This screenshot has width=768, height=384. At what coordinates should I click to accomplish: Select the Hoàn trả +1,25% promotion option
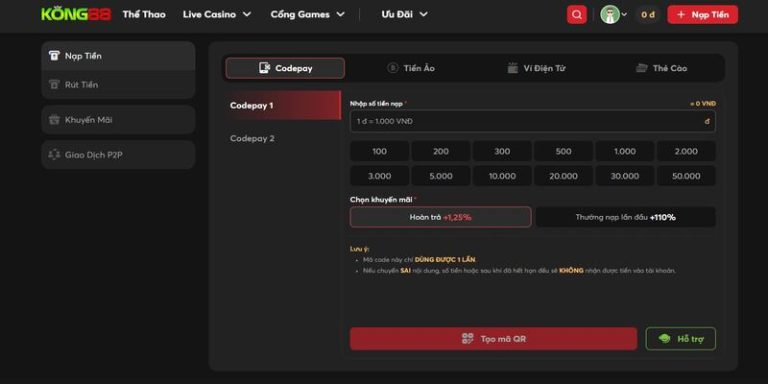(440, 217)
